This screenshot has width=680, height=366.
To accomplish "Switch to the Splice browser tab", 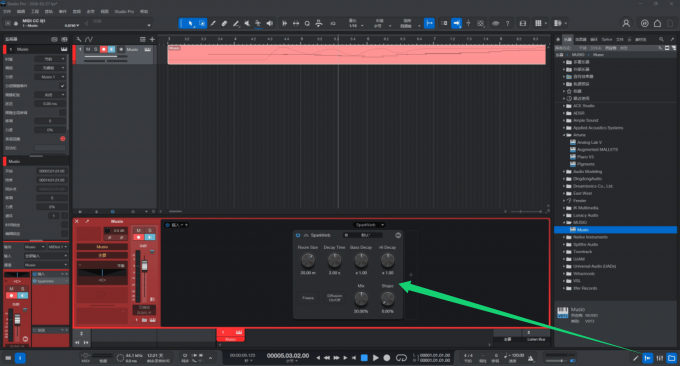I will coord(607,39).
